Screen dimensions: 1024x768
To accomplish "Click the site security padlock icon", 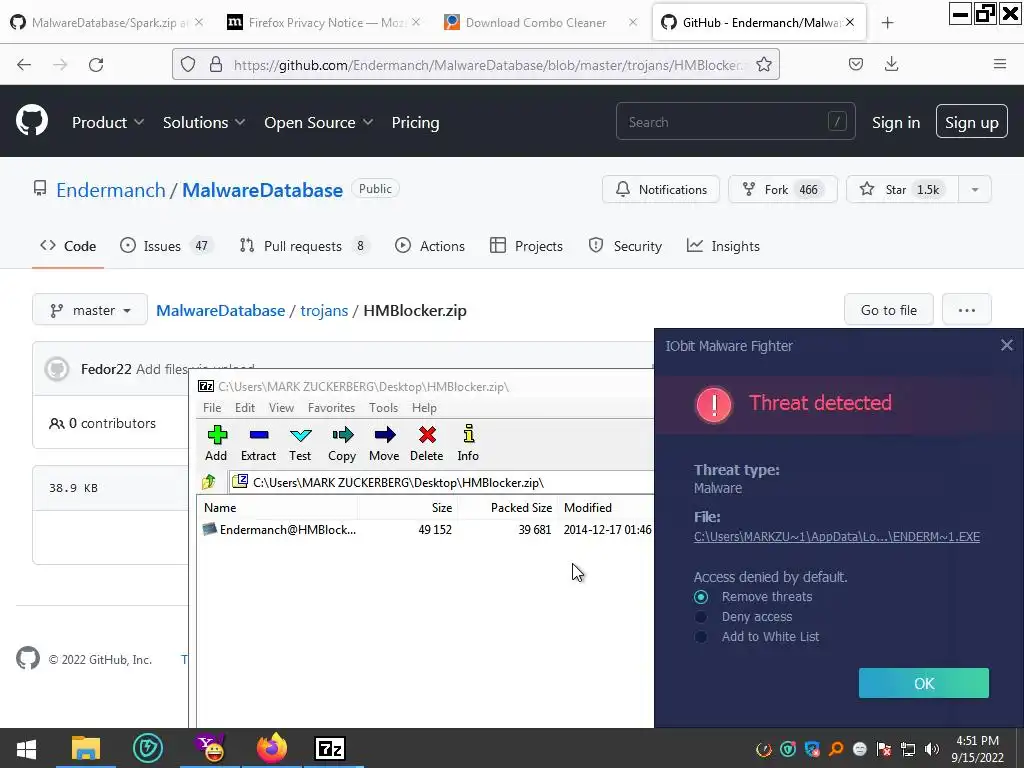I will [x=216, y=64].
